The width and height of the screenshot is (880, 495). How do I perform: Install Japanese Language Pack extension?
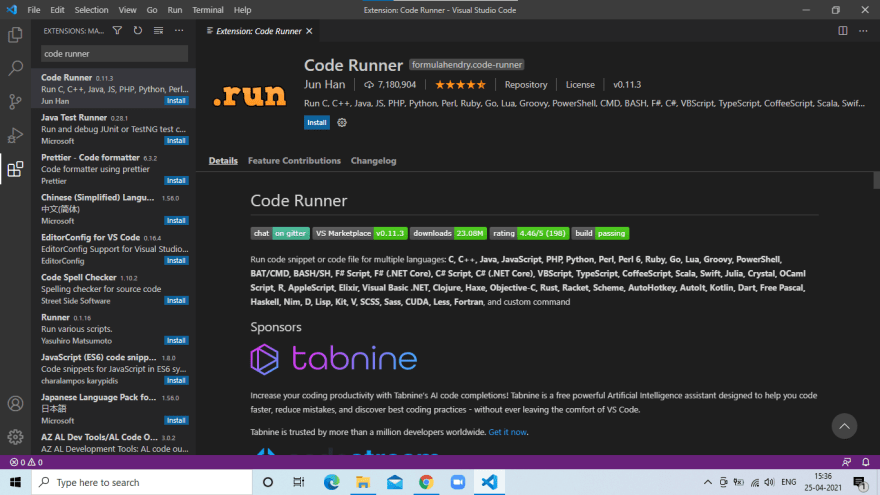pos(176,420)
